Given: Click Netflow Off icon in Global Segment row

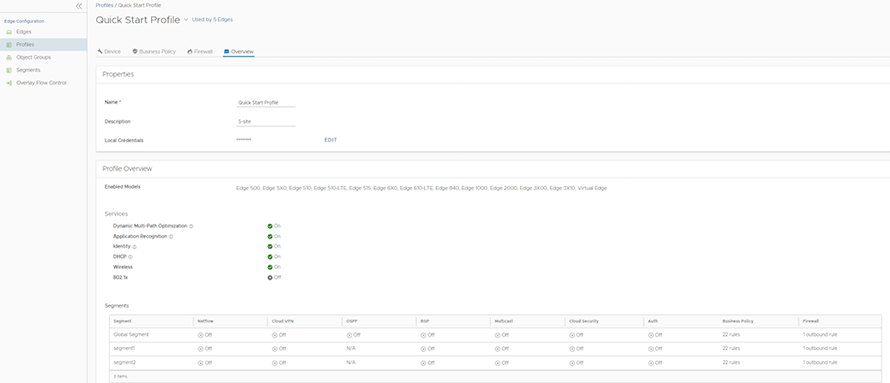Looking at the screenshot, I should click(x=200, y=335).
